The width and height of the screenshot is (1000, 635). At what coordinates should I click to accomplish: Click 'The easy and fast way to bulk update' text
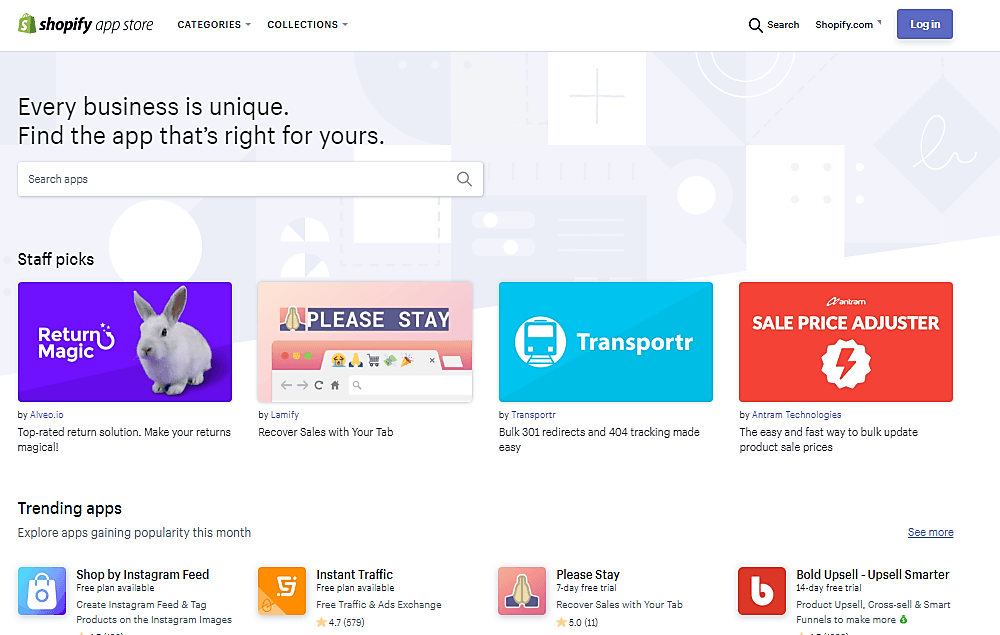(828, 439)
